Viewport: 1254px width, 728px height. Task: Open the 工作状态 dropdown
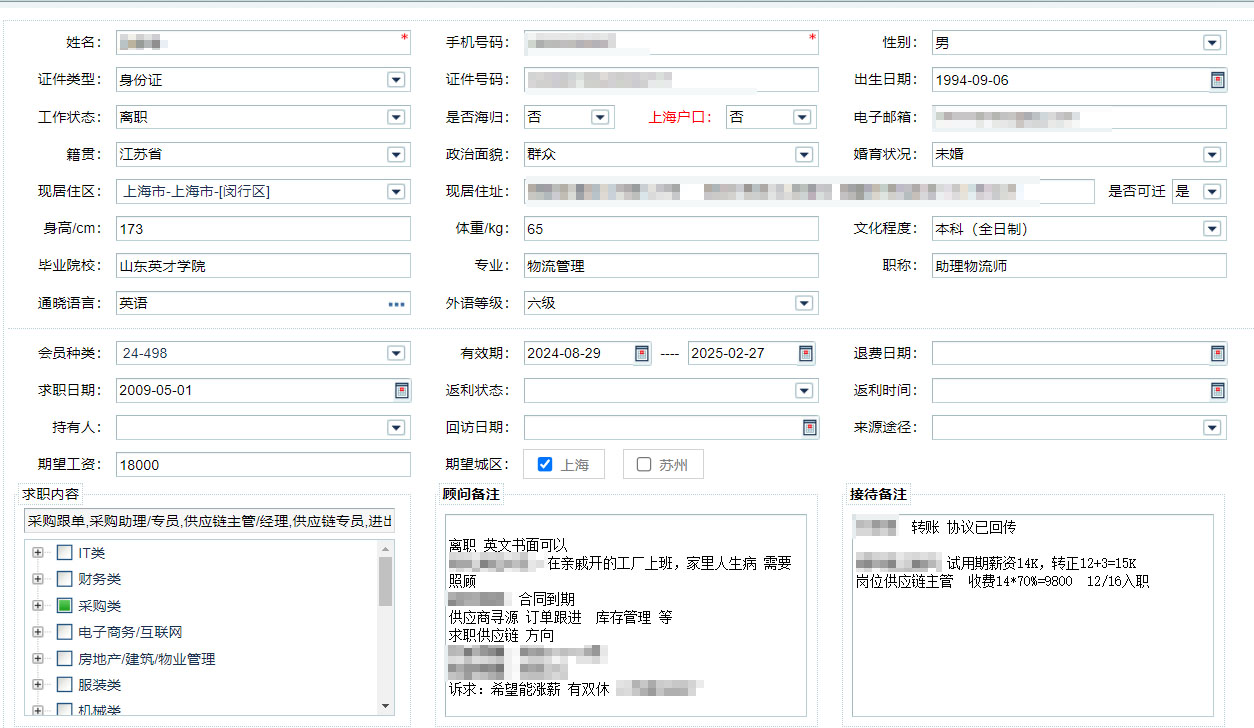click(396, 117)
